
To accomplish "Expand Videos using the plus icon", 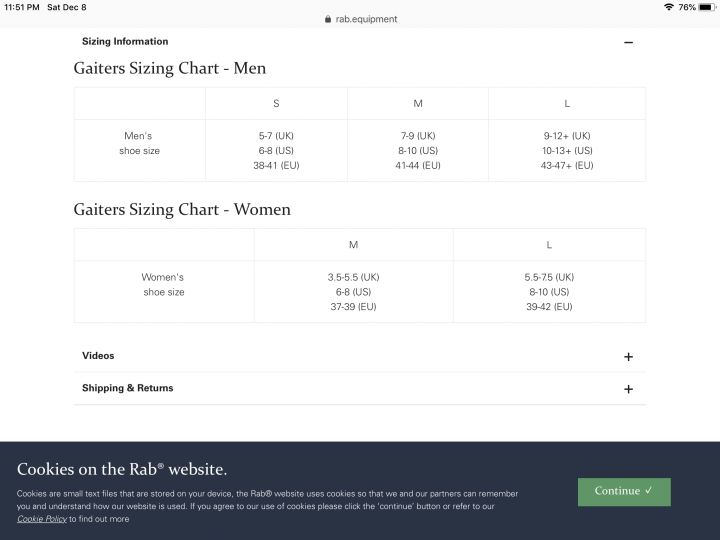I will coord(628,357).
